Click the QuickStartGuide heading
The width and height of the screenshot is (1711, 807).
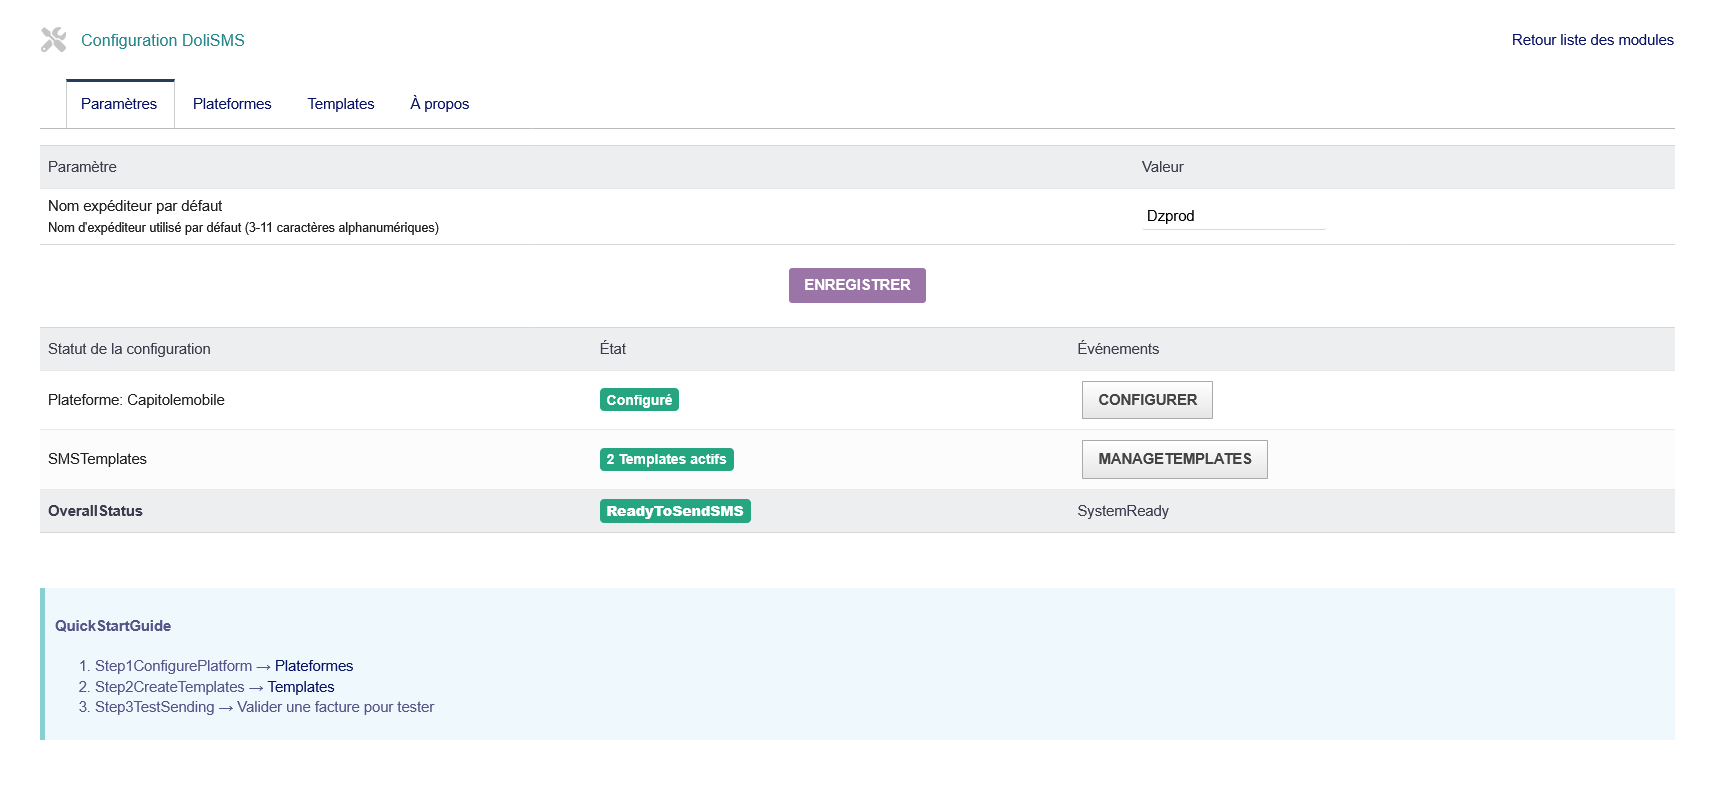tap(113, 626)
